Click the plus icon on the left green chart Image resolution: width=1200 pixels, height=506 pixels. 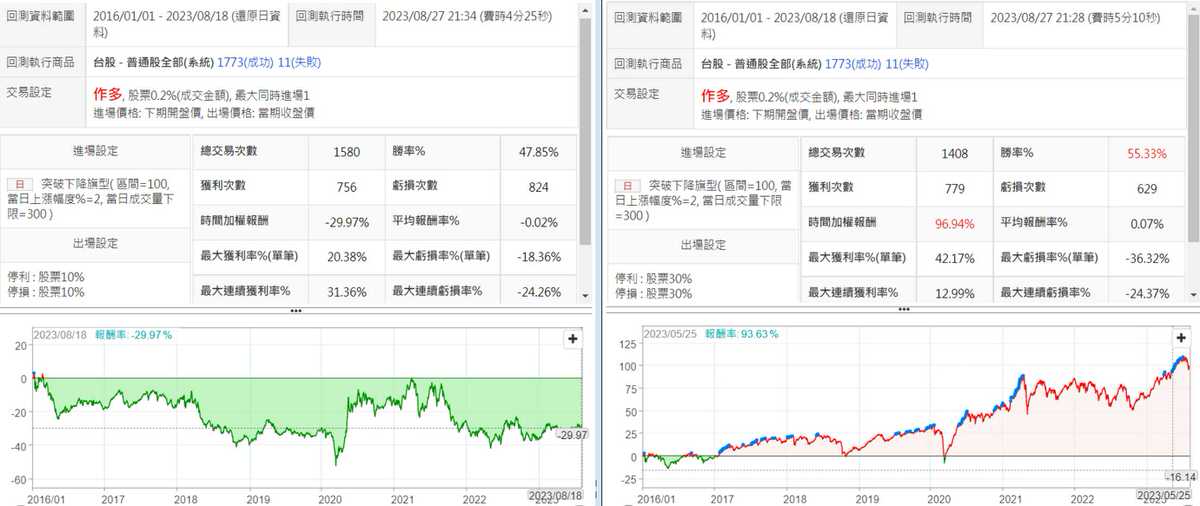[573, 339]
